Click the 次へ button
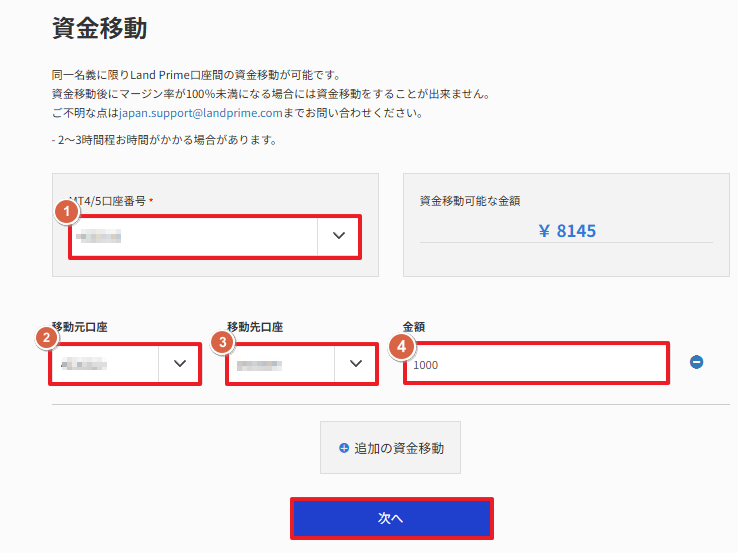The width and height of the screenshot is (738, 553). (x=392, y=518)
